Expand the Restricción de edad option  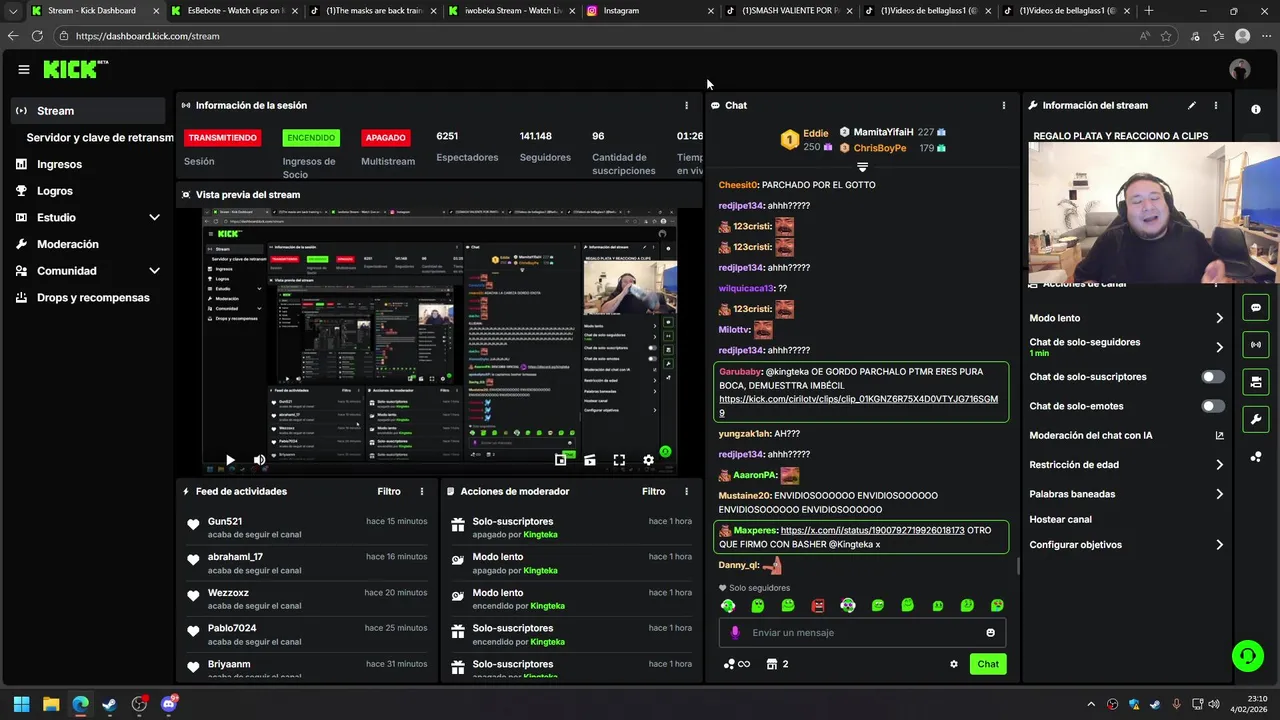pos(1219,465)
